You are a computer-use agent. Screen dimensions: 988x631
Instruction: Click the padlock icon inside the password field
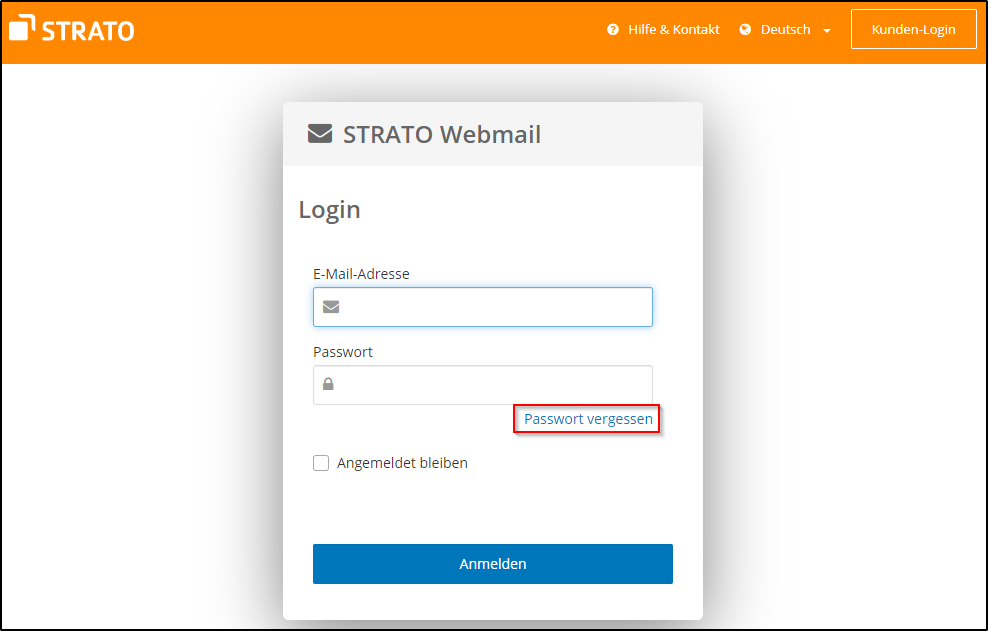point(328,384)
